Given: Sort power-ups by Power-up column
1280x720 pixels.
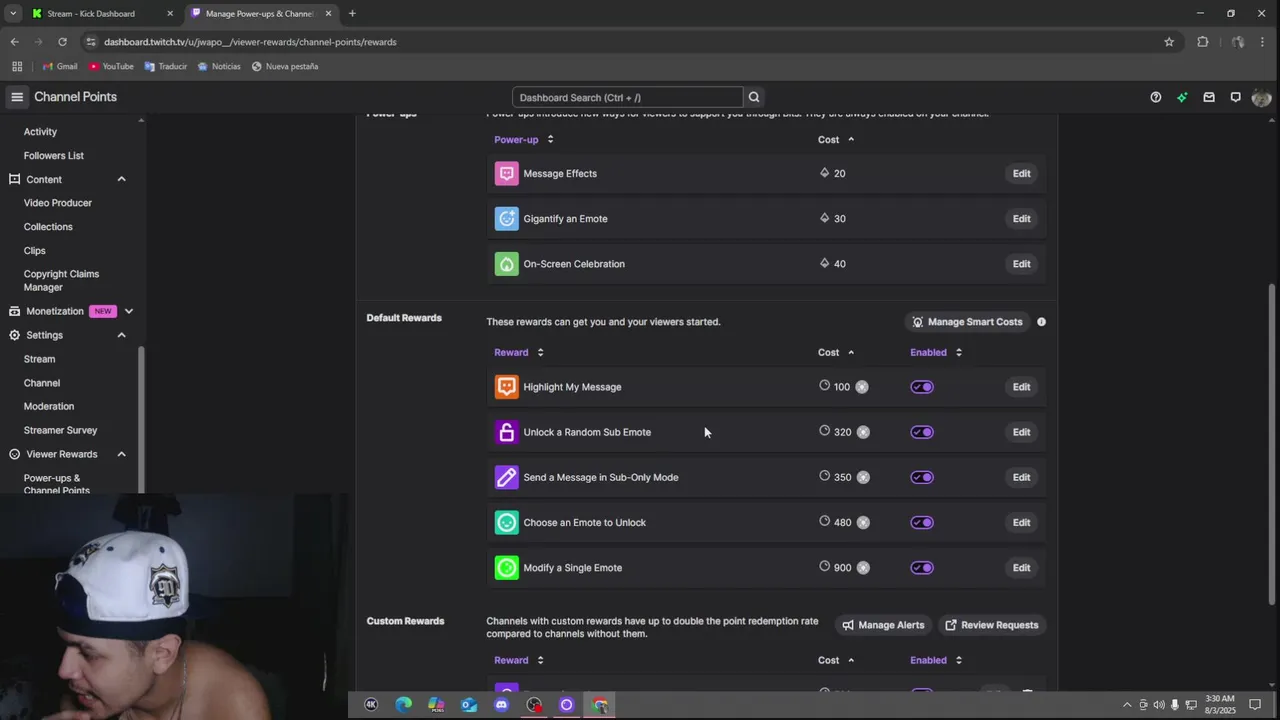Looking at the screenshot, I should pos(524,140).
